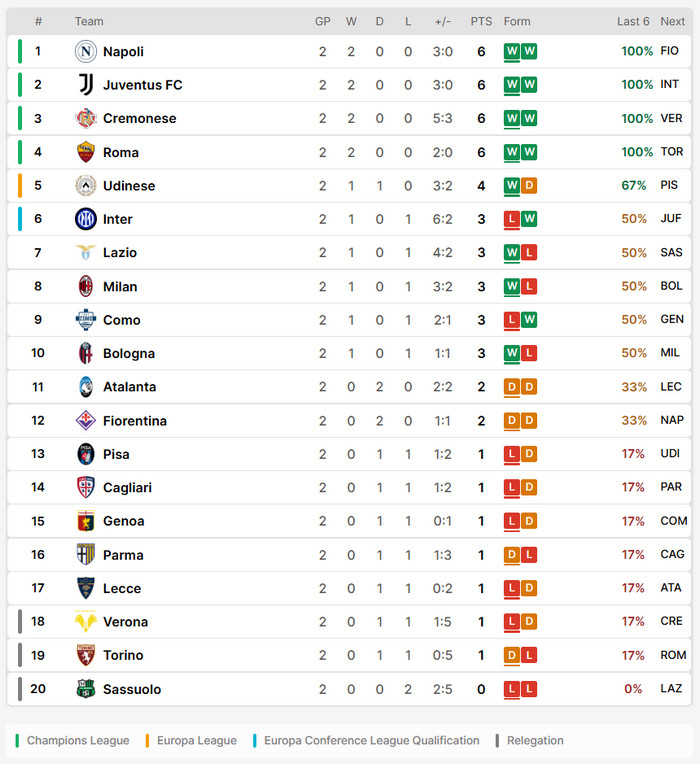Open the Cremonese team link
Screen dimensions: 700x764
pyautogui.click(x=139, y=118)
